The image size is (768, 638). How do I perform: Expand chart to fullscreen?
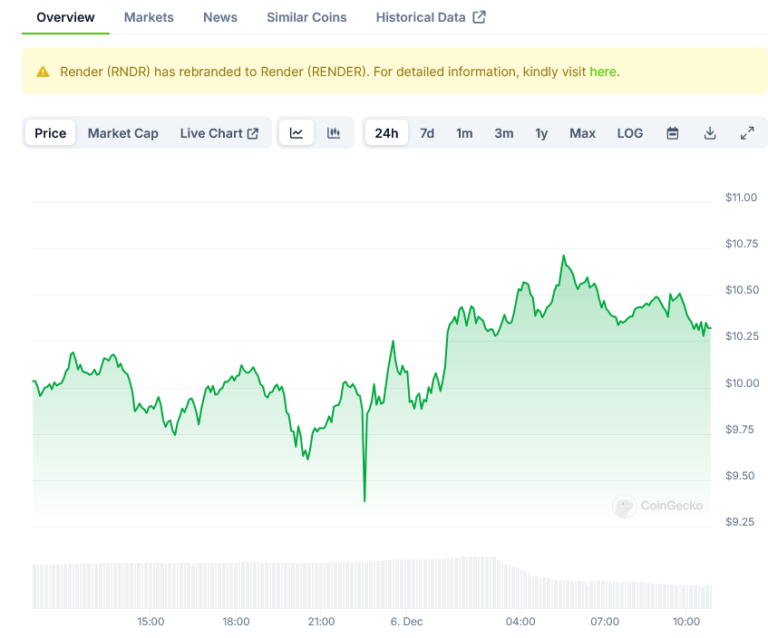[747, 133]
